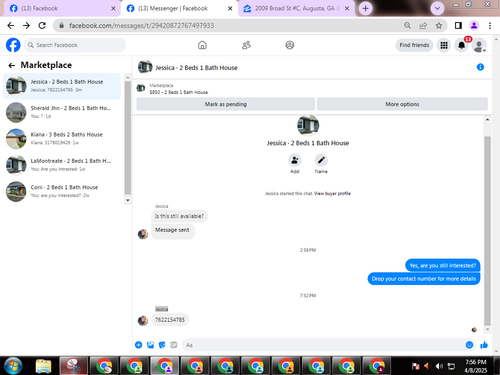Screen dimensions: 500x375
Task: Open the tab search dropdown
Action: click(437, 8)
